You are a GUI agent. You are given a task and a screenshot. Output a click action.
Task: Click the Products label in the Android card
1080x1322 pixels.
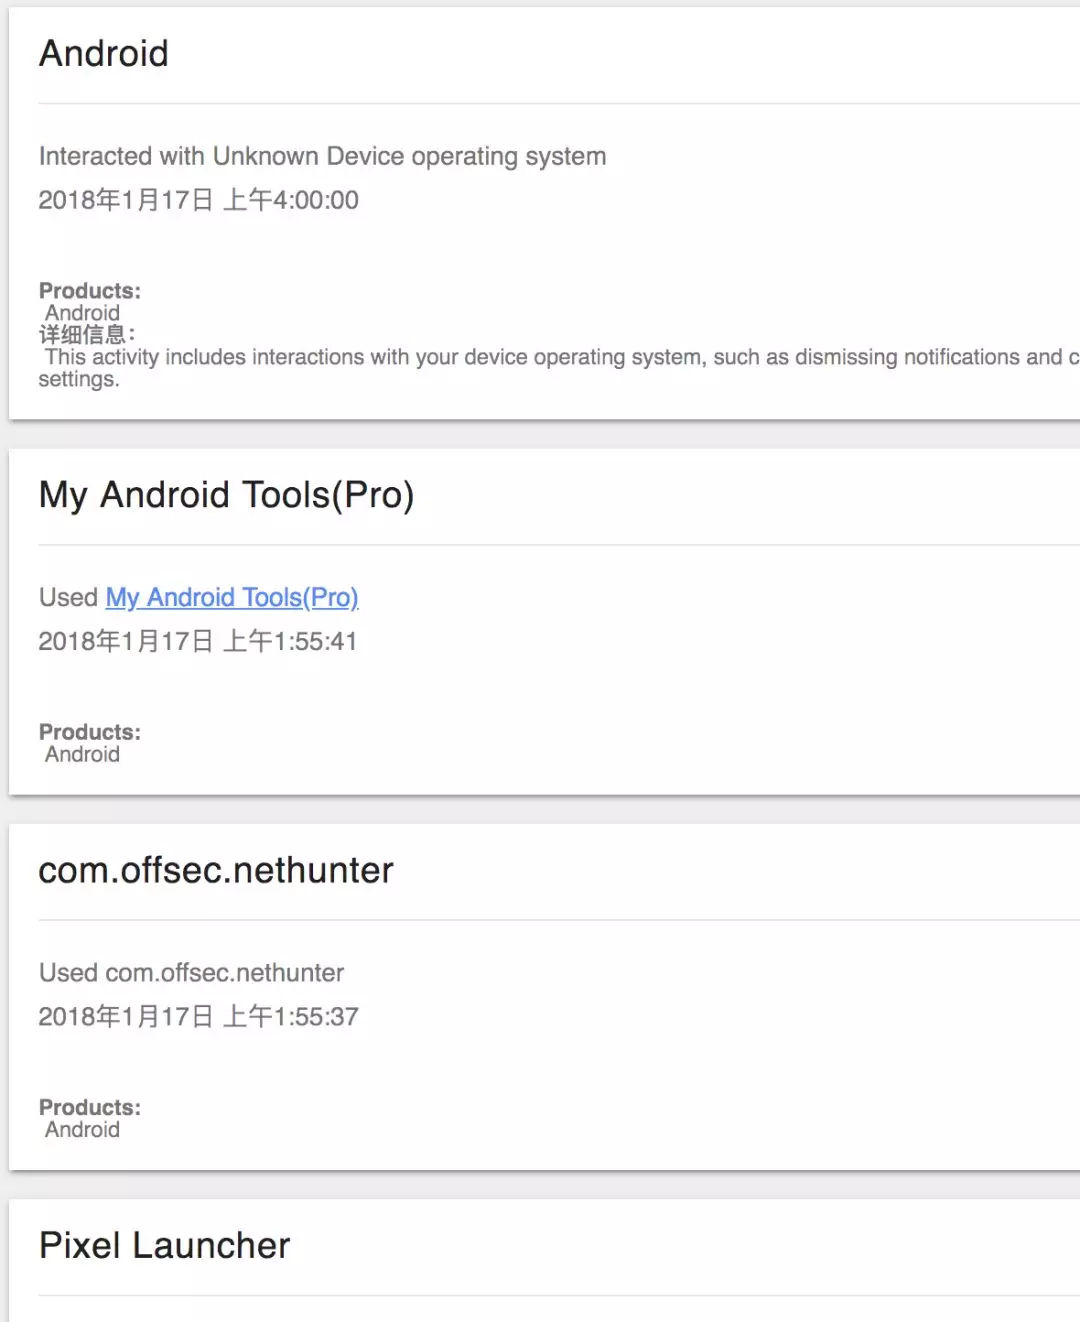point(89,291)
